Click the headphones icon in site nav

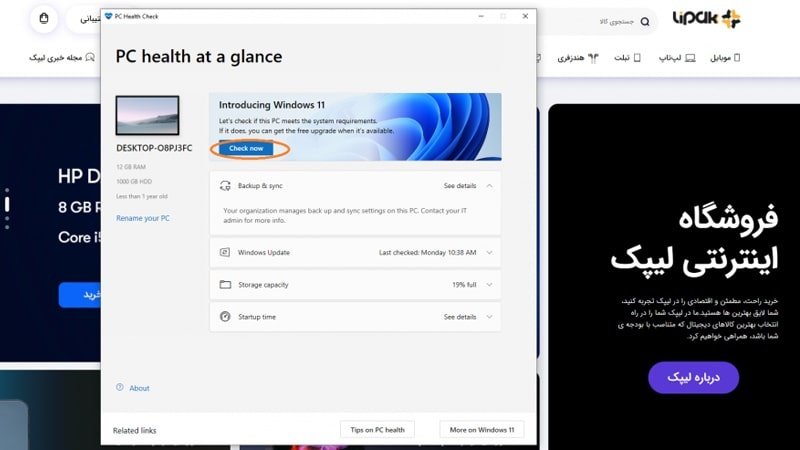coord(593,58)
